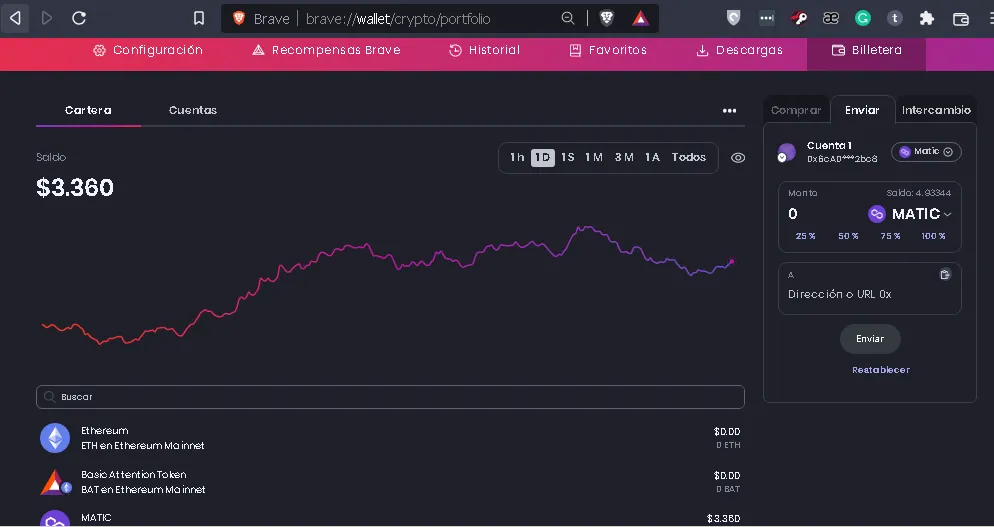
Task: Click the 0x6cA0***2bc8 account address
Action: point(842,159)
